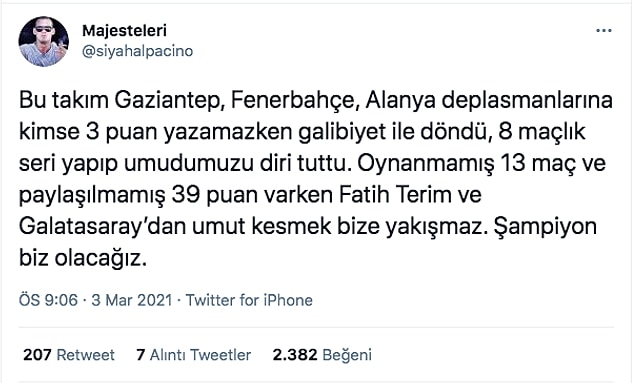
Task: View the 2.382 Beğeni list
Action: (322, 355)
